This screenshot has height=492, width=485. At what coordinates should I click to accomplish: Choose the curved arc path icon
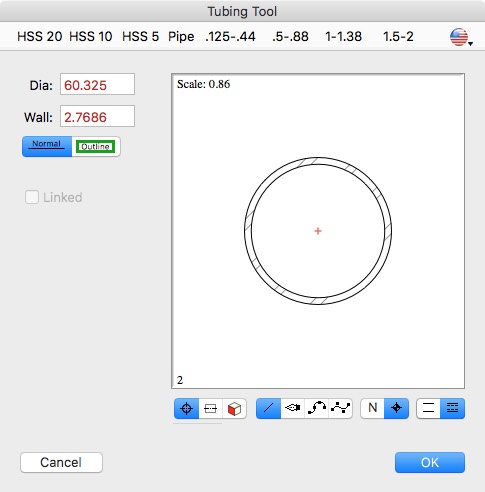tap(316, 408)
